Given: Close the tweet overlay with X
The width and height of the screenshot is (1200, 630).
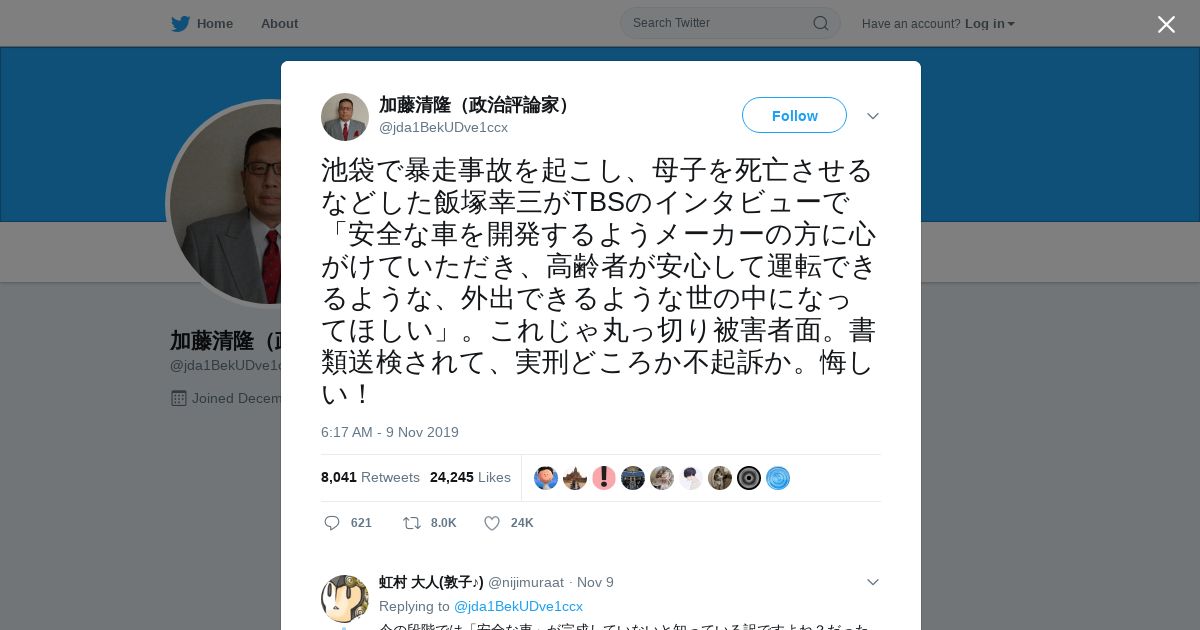Looking at the screenshot, I should [x=1166, y=24].
